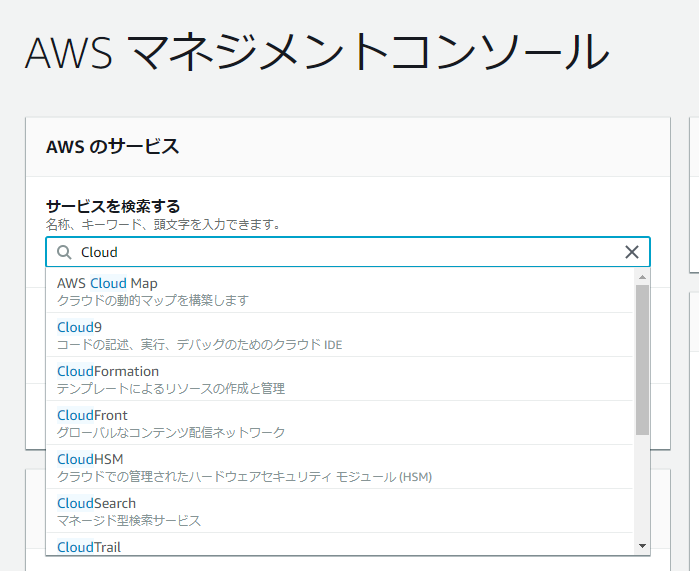The height and width of the screenshot is (571, 699).
Task: Click the hint text 名称、キーワード、頭文字を入力できます
Action: pyautogui.click(x=163, y=225)
